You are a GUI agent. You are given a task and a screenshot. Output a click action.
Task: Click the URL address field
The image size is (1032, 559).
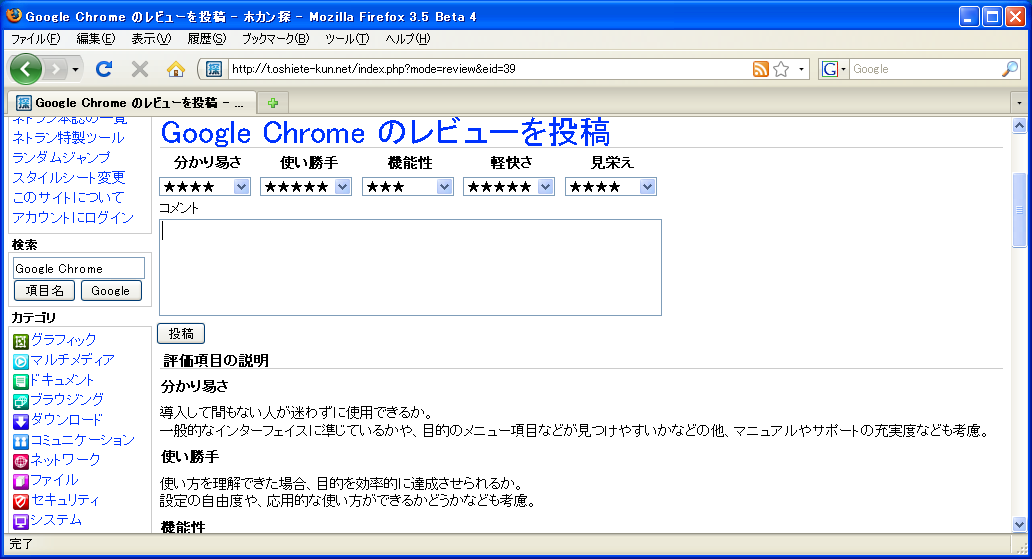489,69
